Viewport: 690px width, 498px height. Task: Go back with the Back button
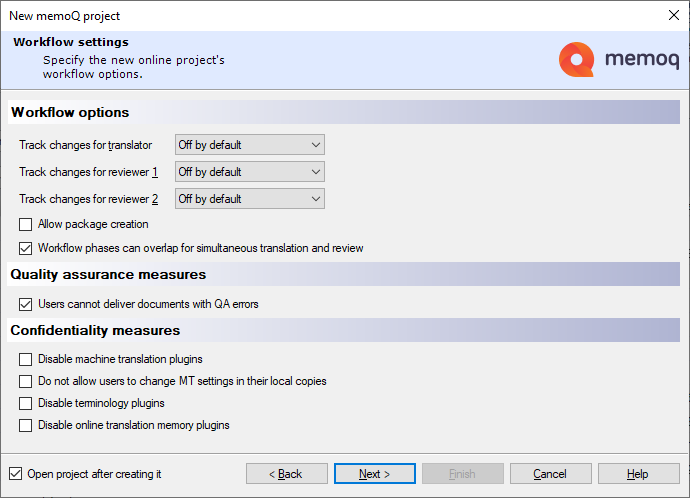click(x=287, y=474)
